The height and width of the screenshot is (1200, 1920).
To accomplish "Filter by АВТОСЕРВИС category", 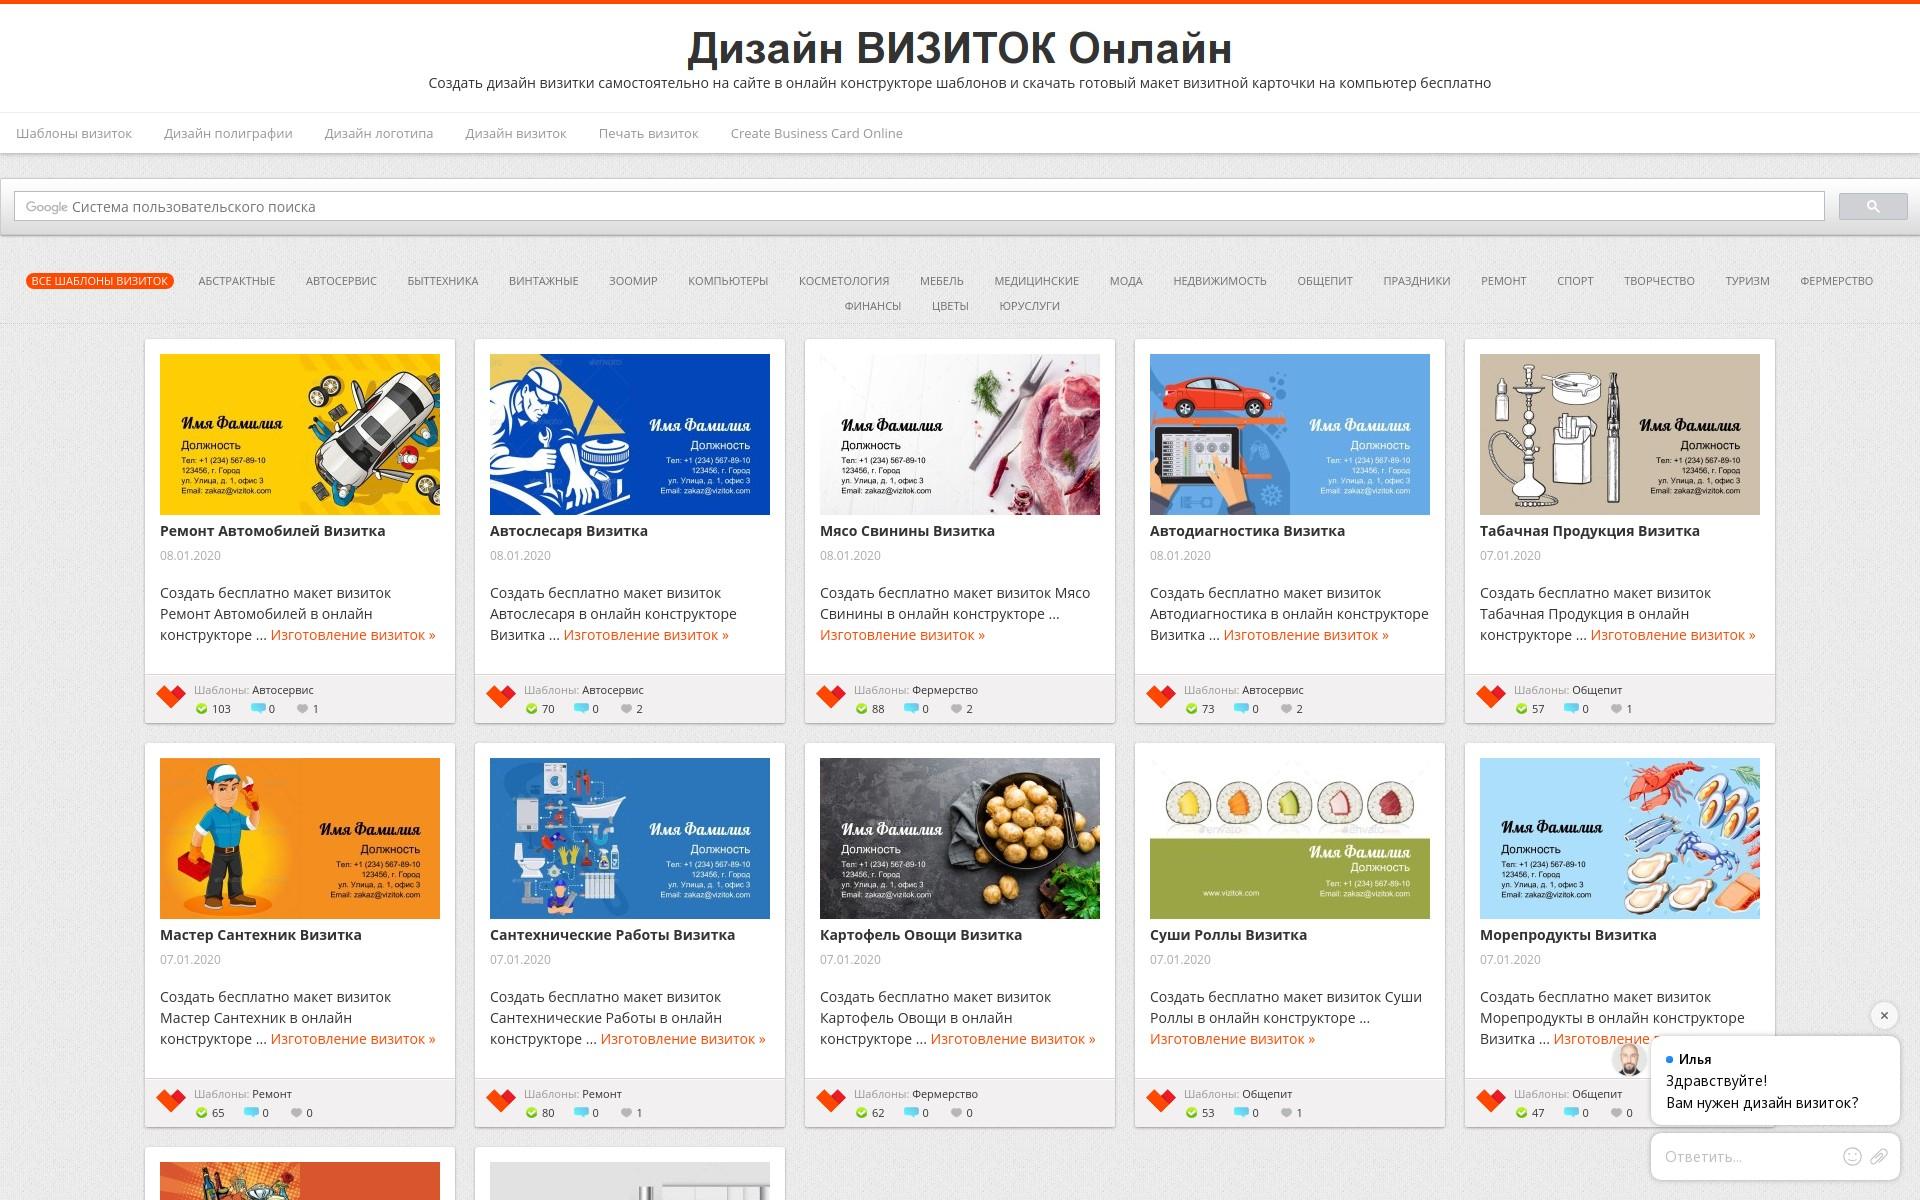I will pos(341,281).
